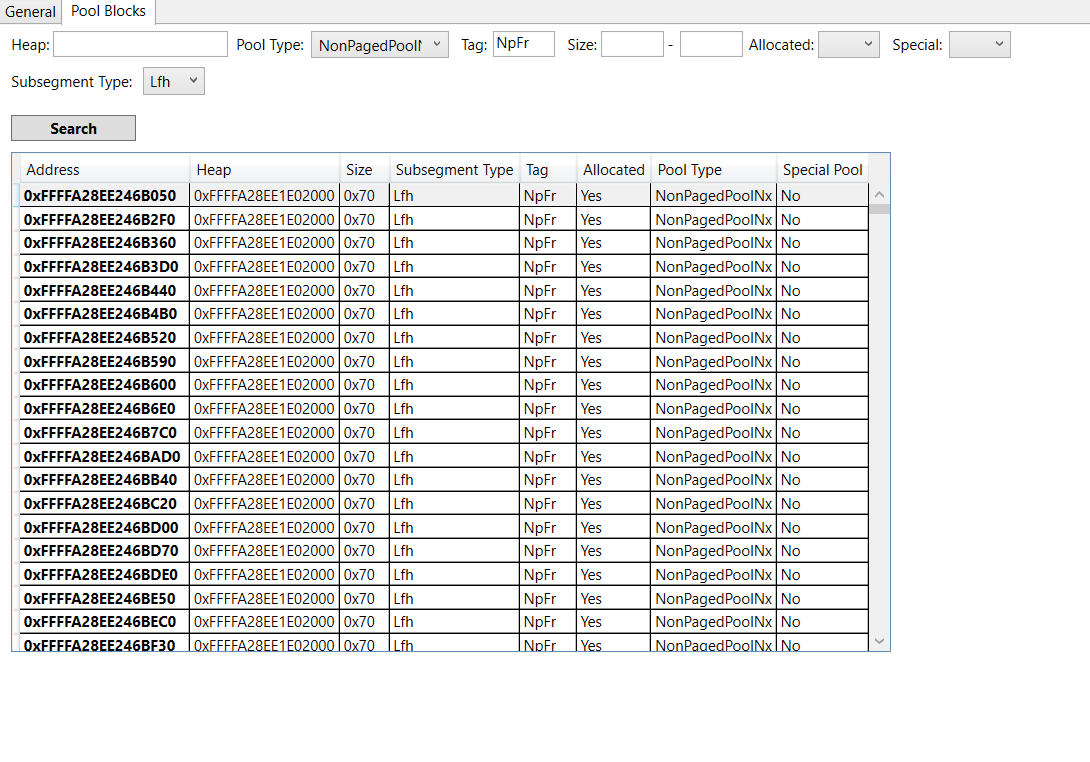The image size is (1090, 762).
Task: Click Heap cell in row 0xFFFFA28EE246B050
Action: 264,196
